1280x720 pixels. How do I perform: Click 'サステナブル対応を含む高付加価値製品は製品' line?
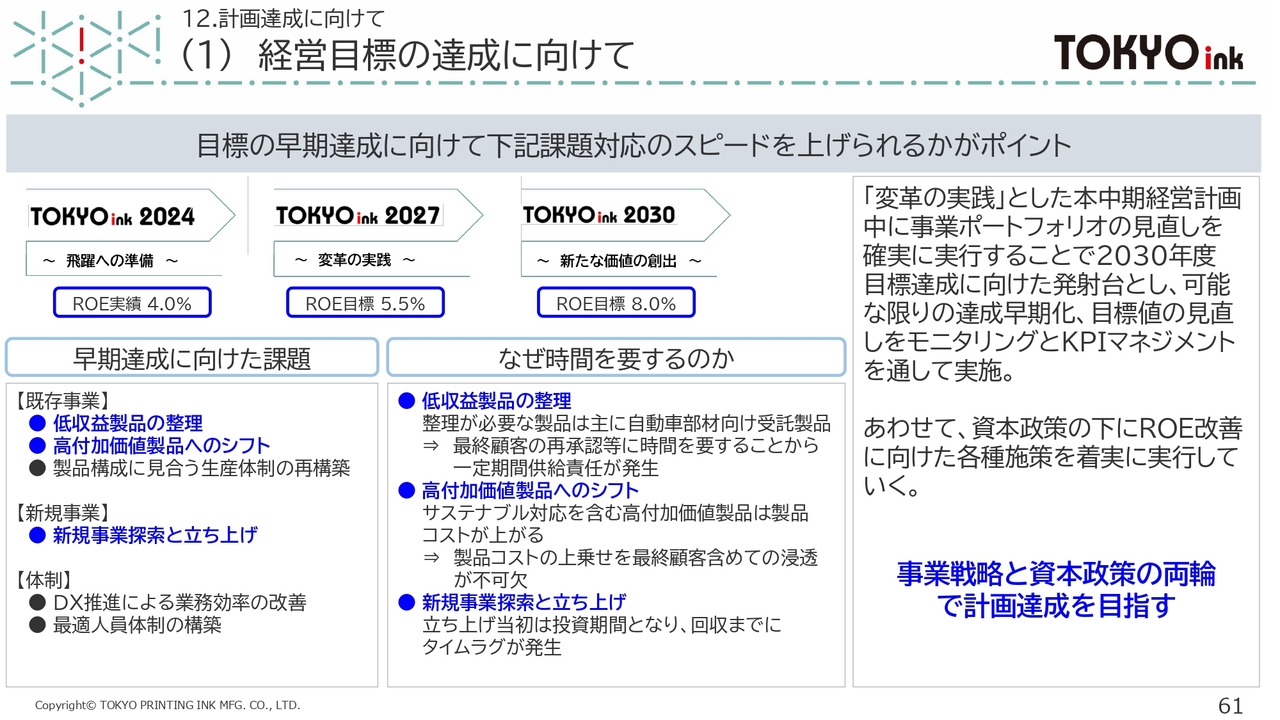click(615, 513)
